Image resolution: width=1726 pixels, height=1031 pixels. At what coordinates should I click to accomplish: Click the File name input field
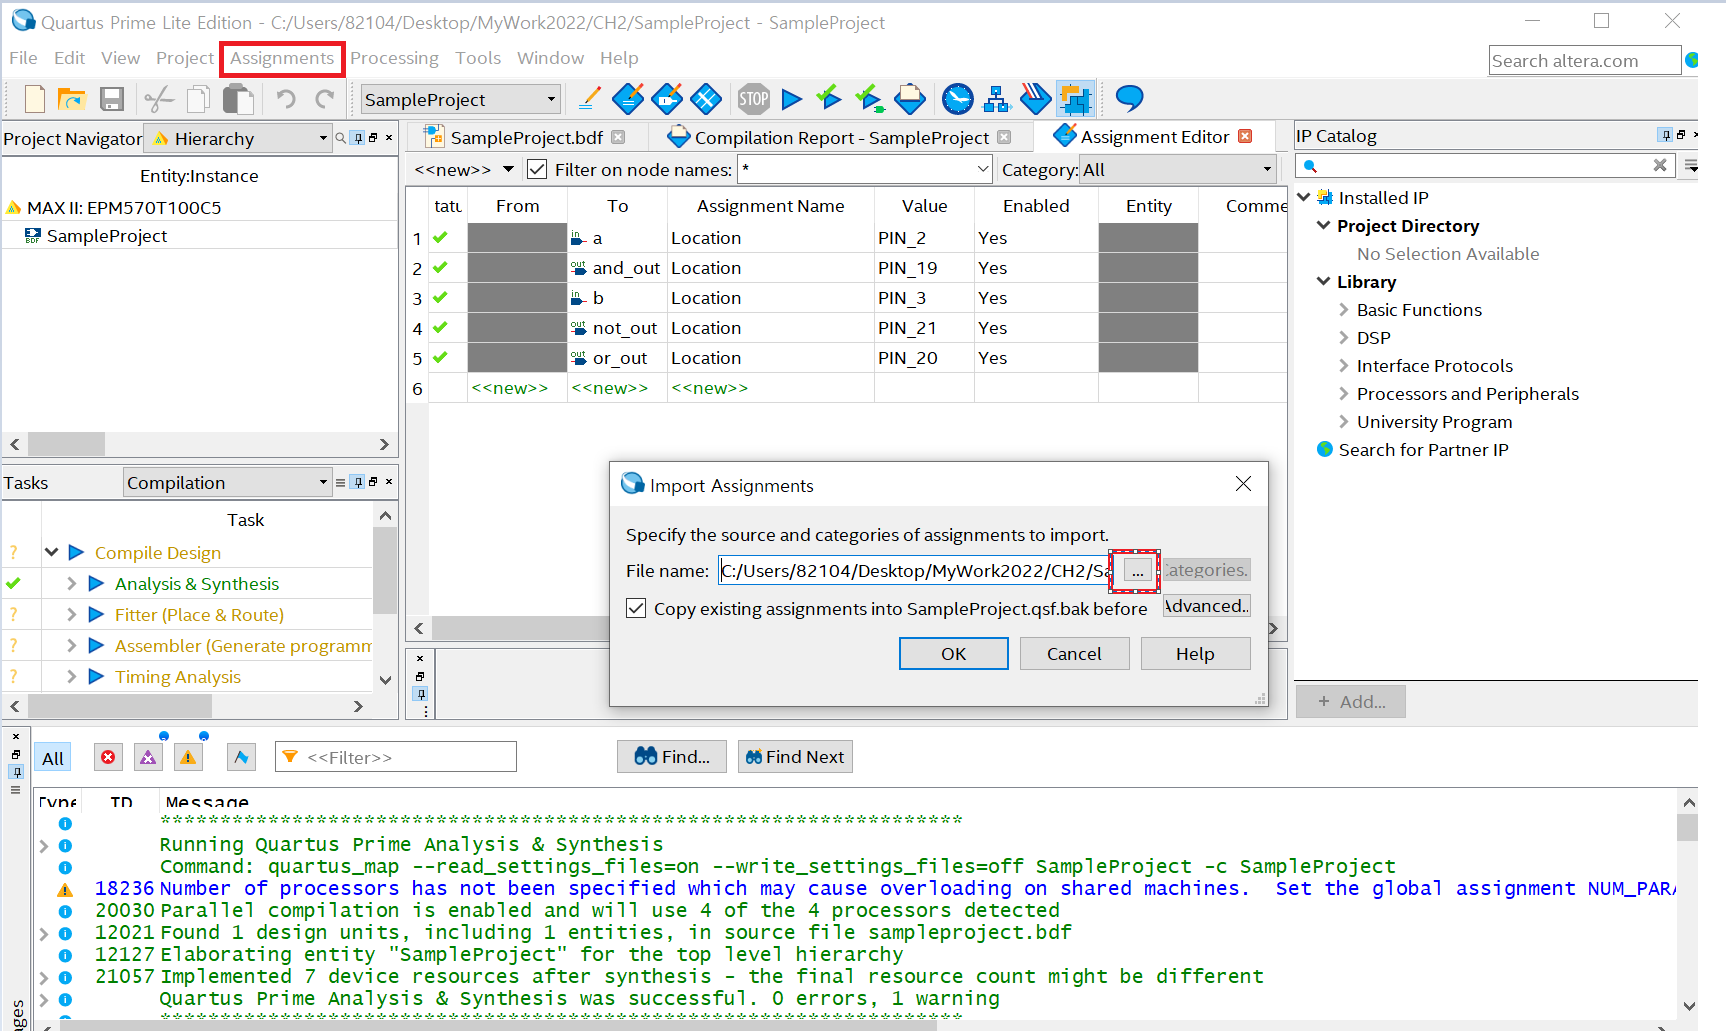coord(914,570)
